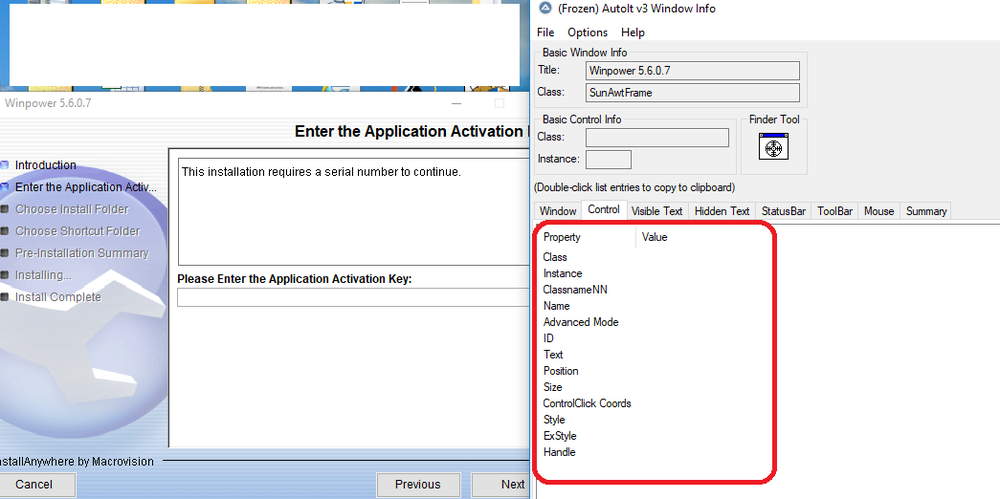Image resolution: width=1000 pixels, height=499 pixels.
Task: Click the Title field showing Winpower 5.6.0.7
Action: pyautogui.click(x=692, y=70)
